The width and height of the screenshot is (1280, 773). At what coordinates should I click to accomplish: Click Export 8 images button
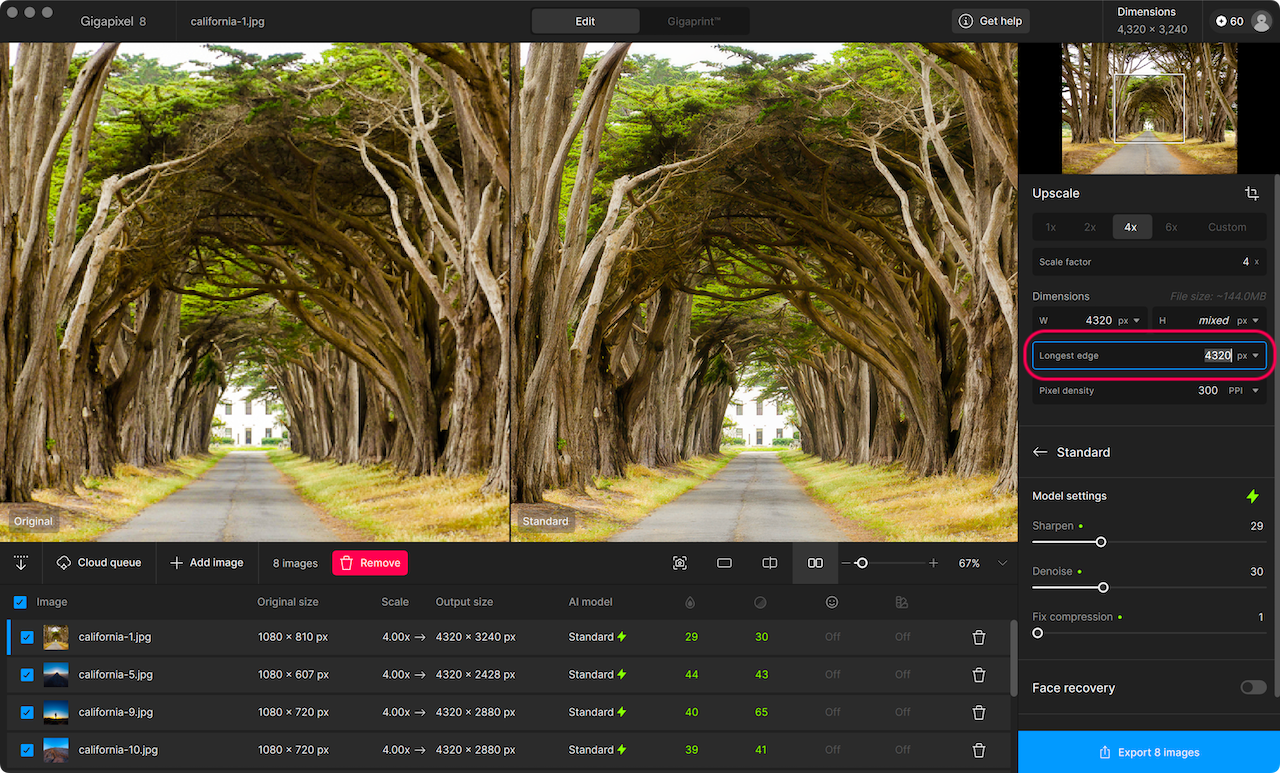[1149, 752]
